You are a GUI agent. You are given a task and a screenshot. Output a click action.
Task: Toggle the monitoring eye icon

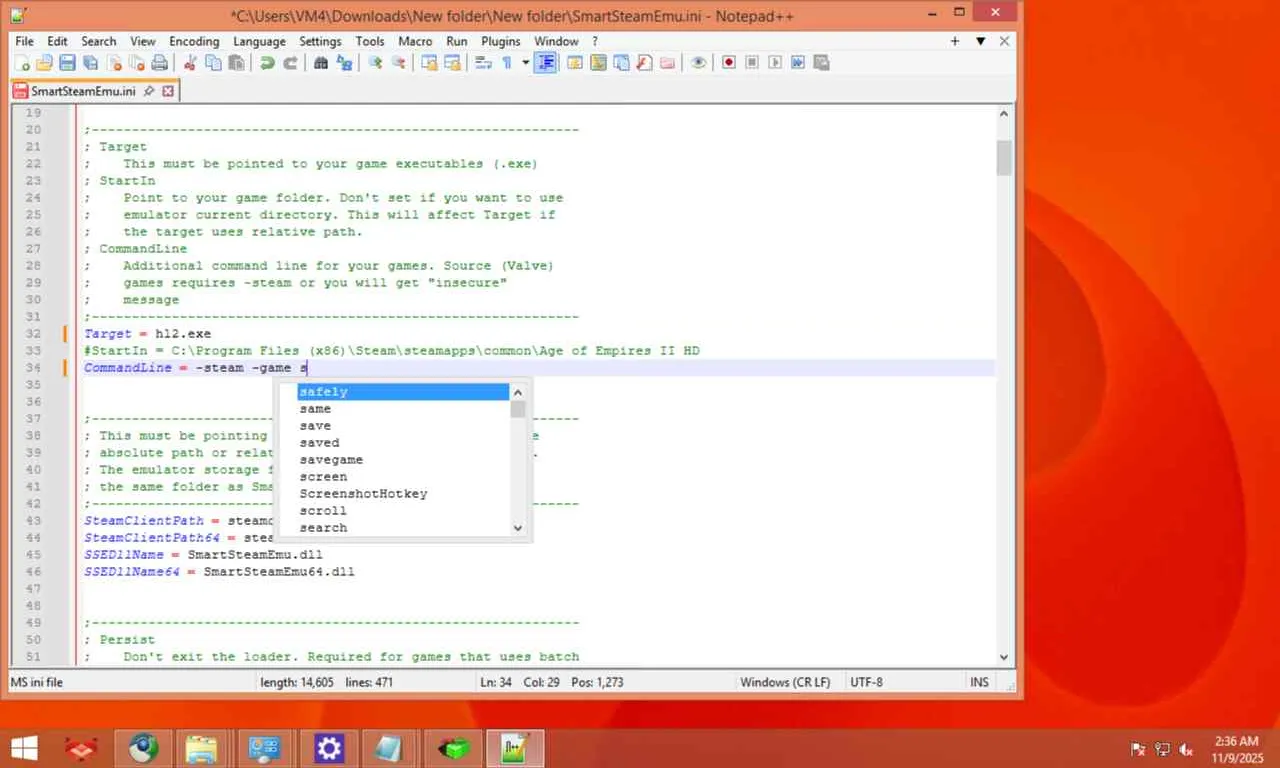pyautogui.click(x=698, y=62)
